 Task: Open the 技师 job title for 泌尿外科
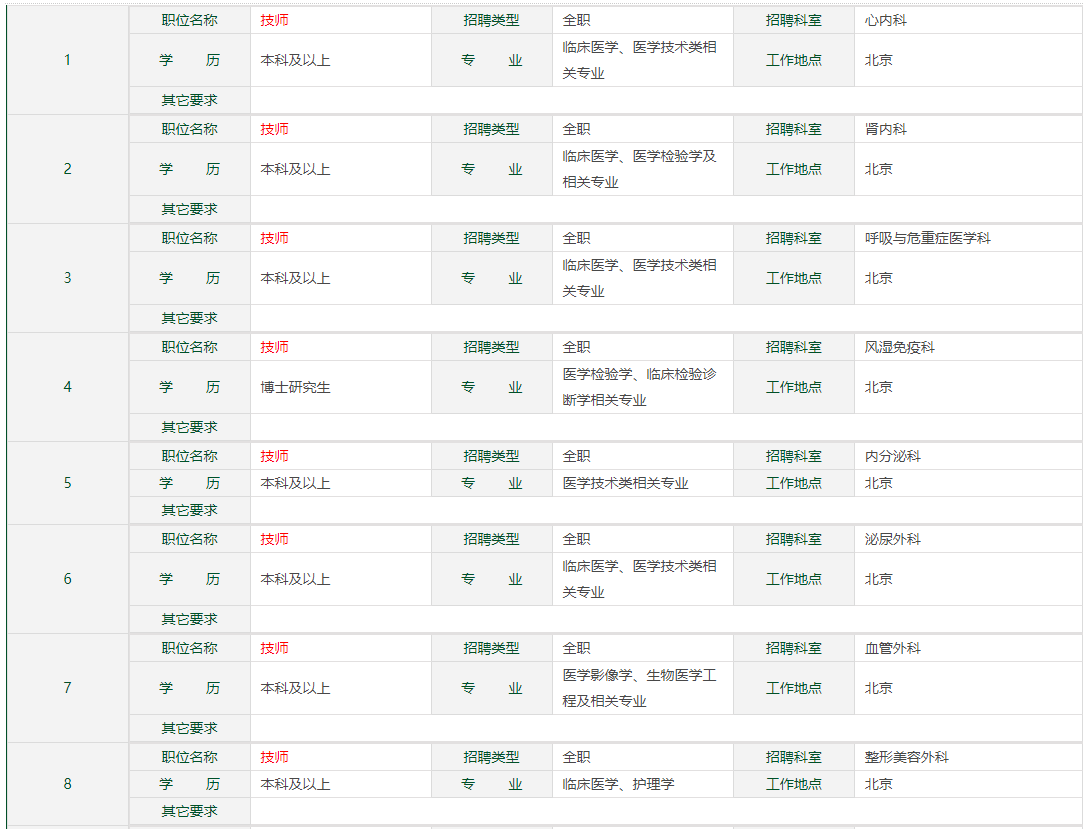(x=274, y=539)
